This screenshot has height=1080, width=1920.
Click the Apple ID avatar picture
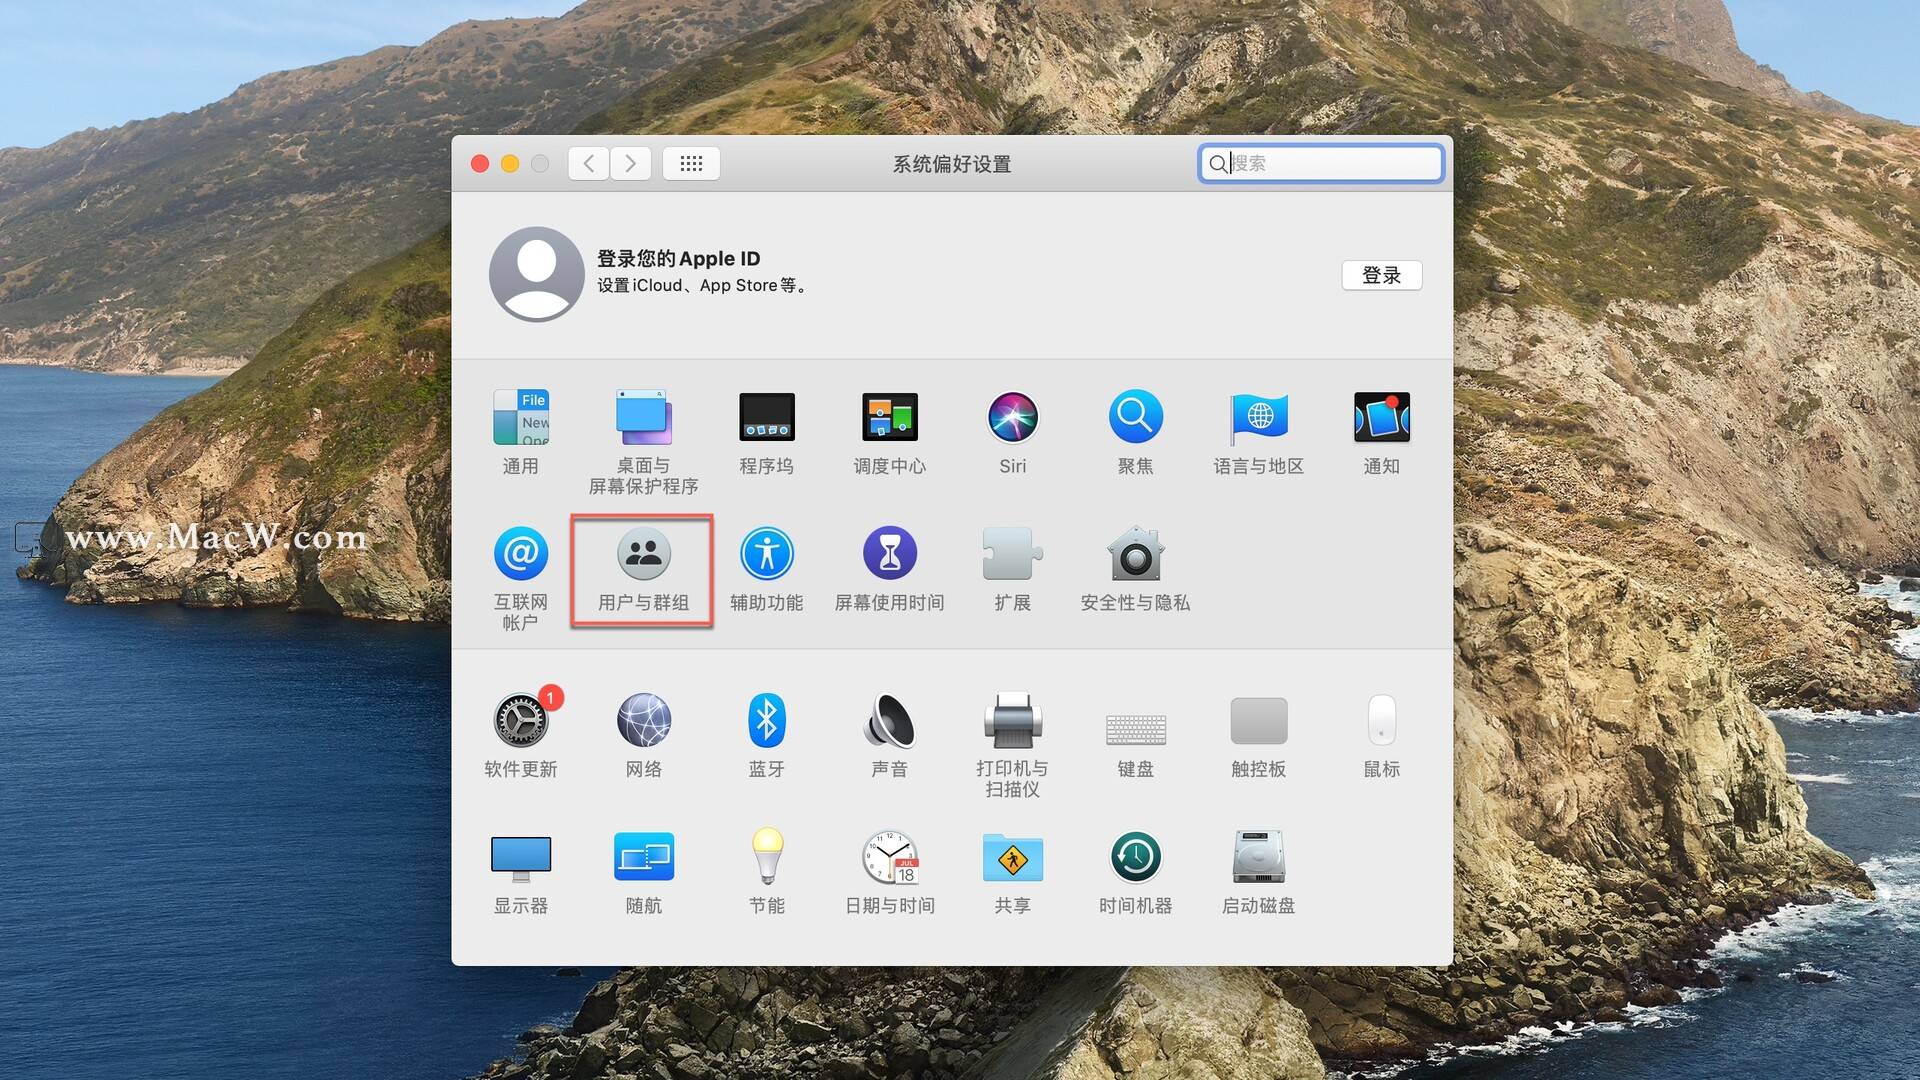(536, 274)
